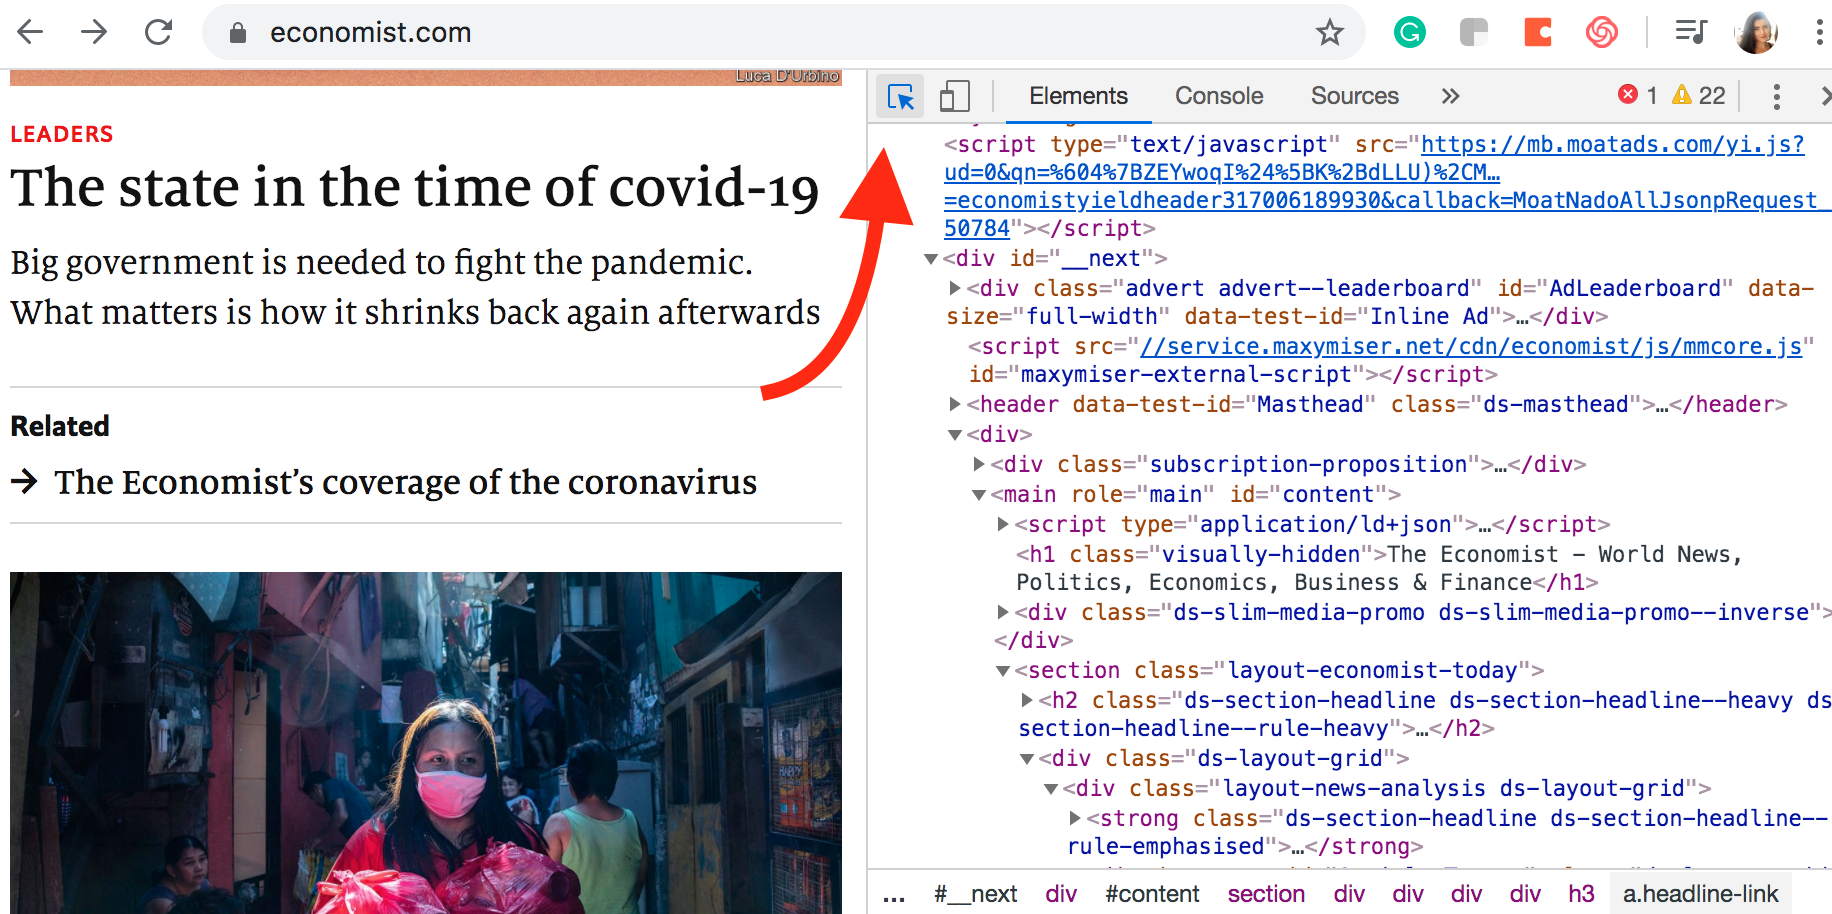
Task: Click the arrow icon before coronavirus coverage
Action: tap(24, 482)
